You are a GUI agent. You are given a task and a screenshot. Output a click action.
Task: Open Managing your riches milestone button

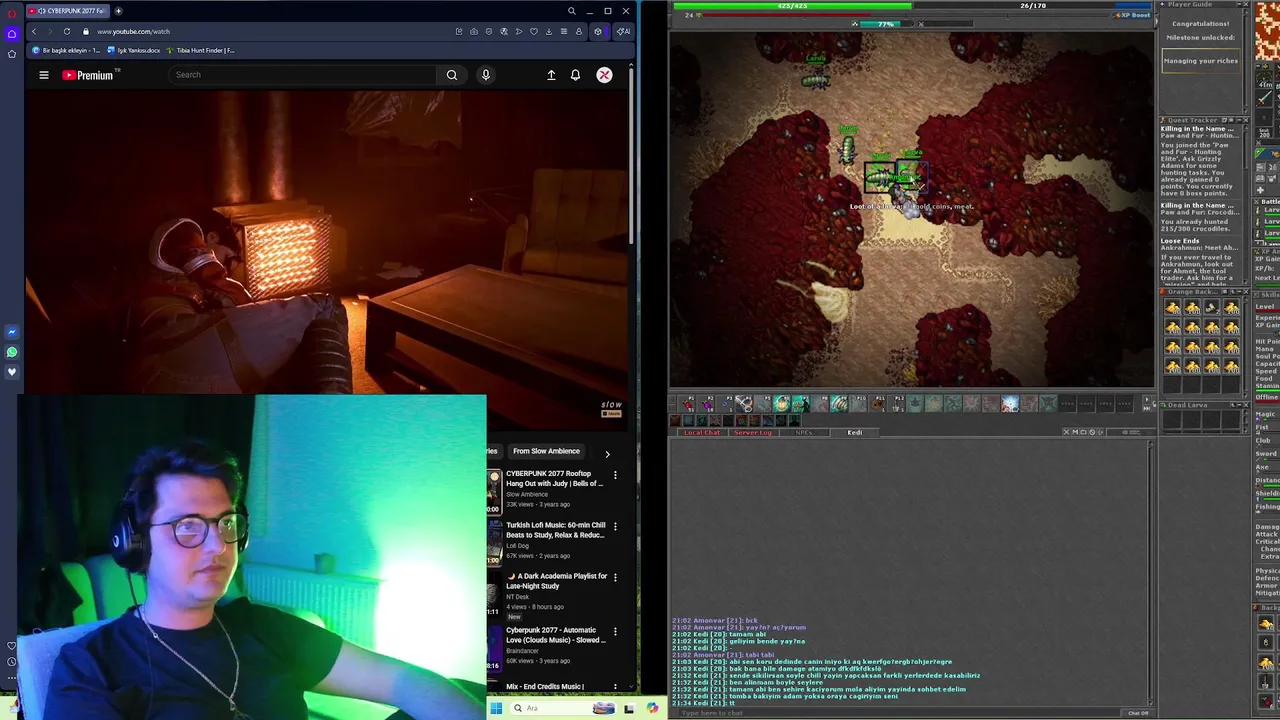1201,61
